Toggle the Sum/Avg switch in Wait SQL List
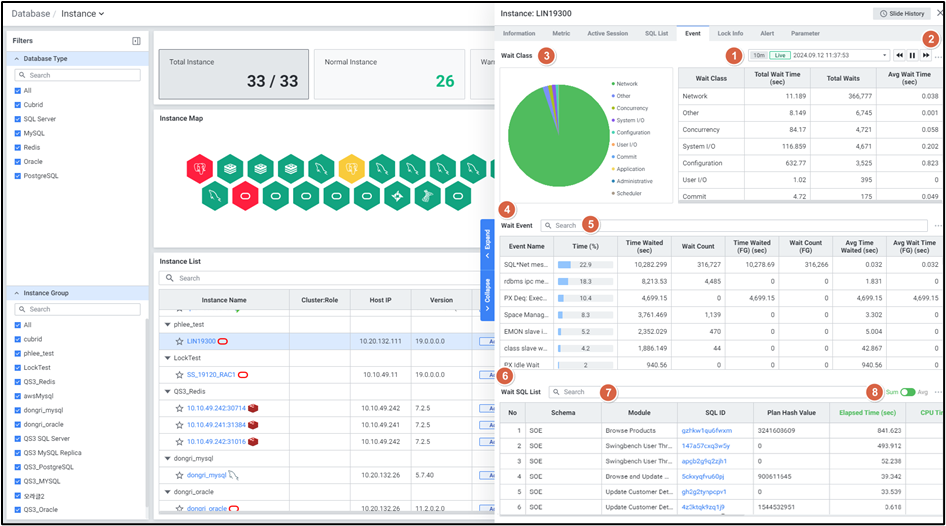Screen dimensions: 946x526 click(x=907, y=392)
